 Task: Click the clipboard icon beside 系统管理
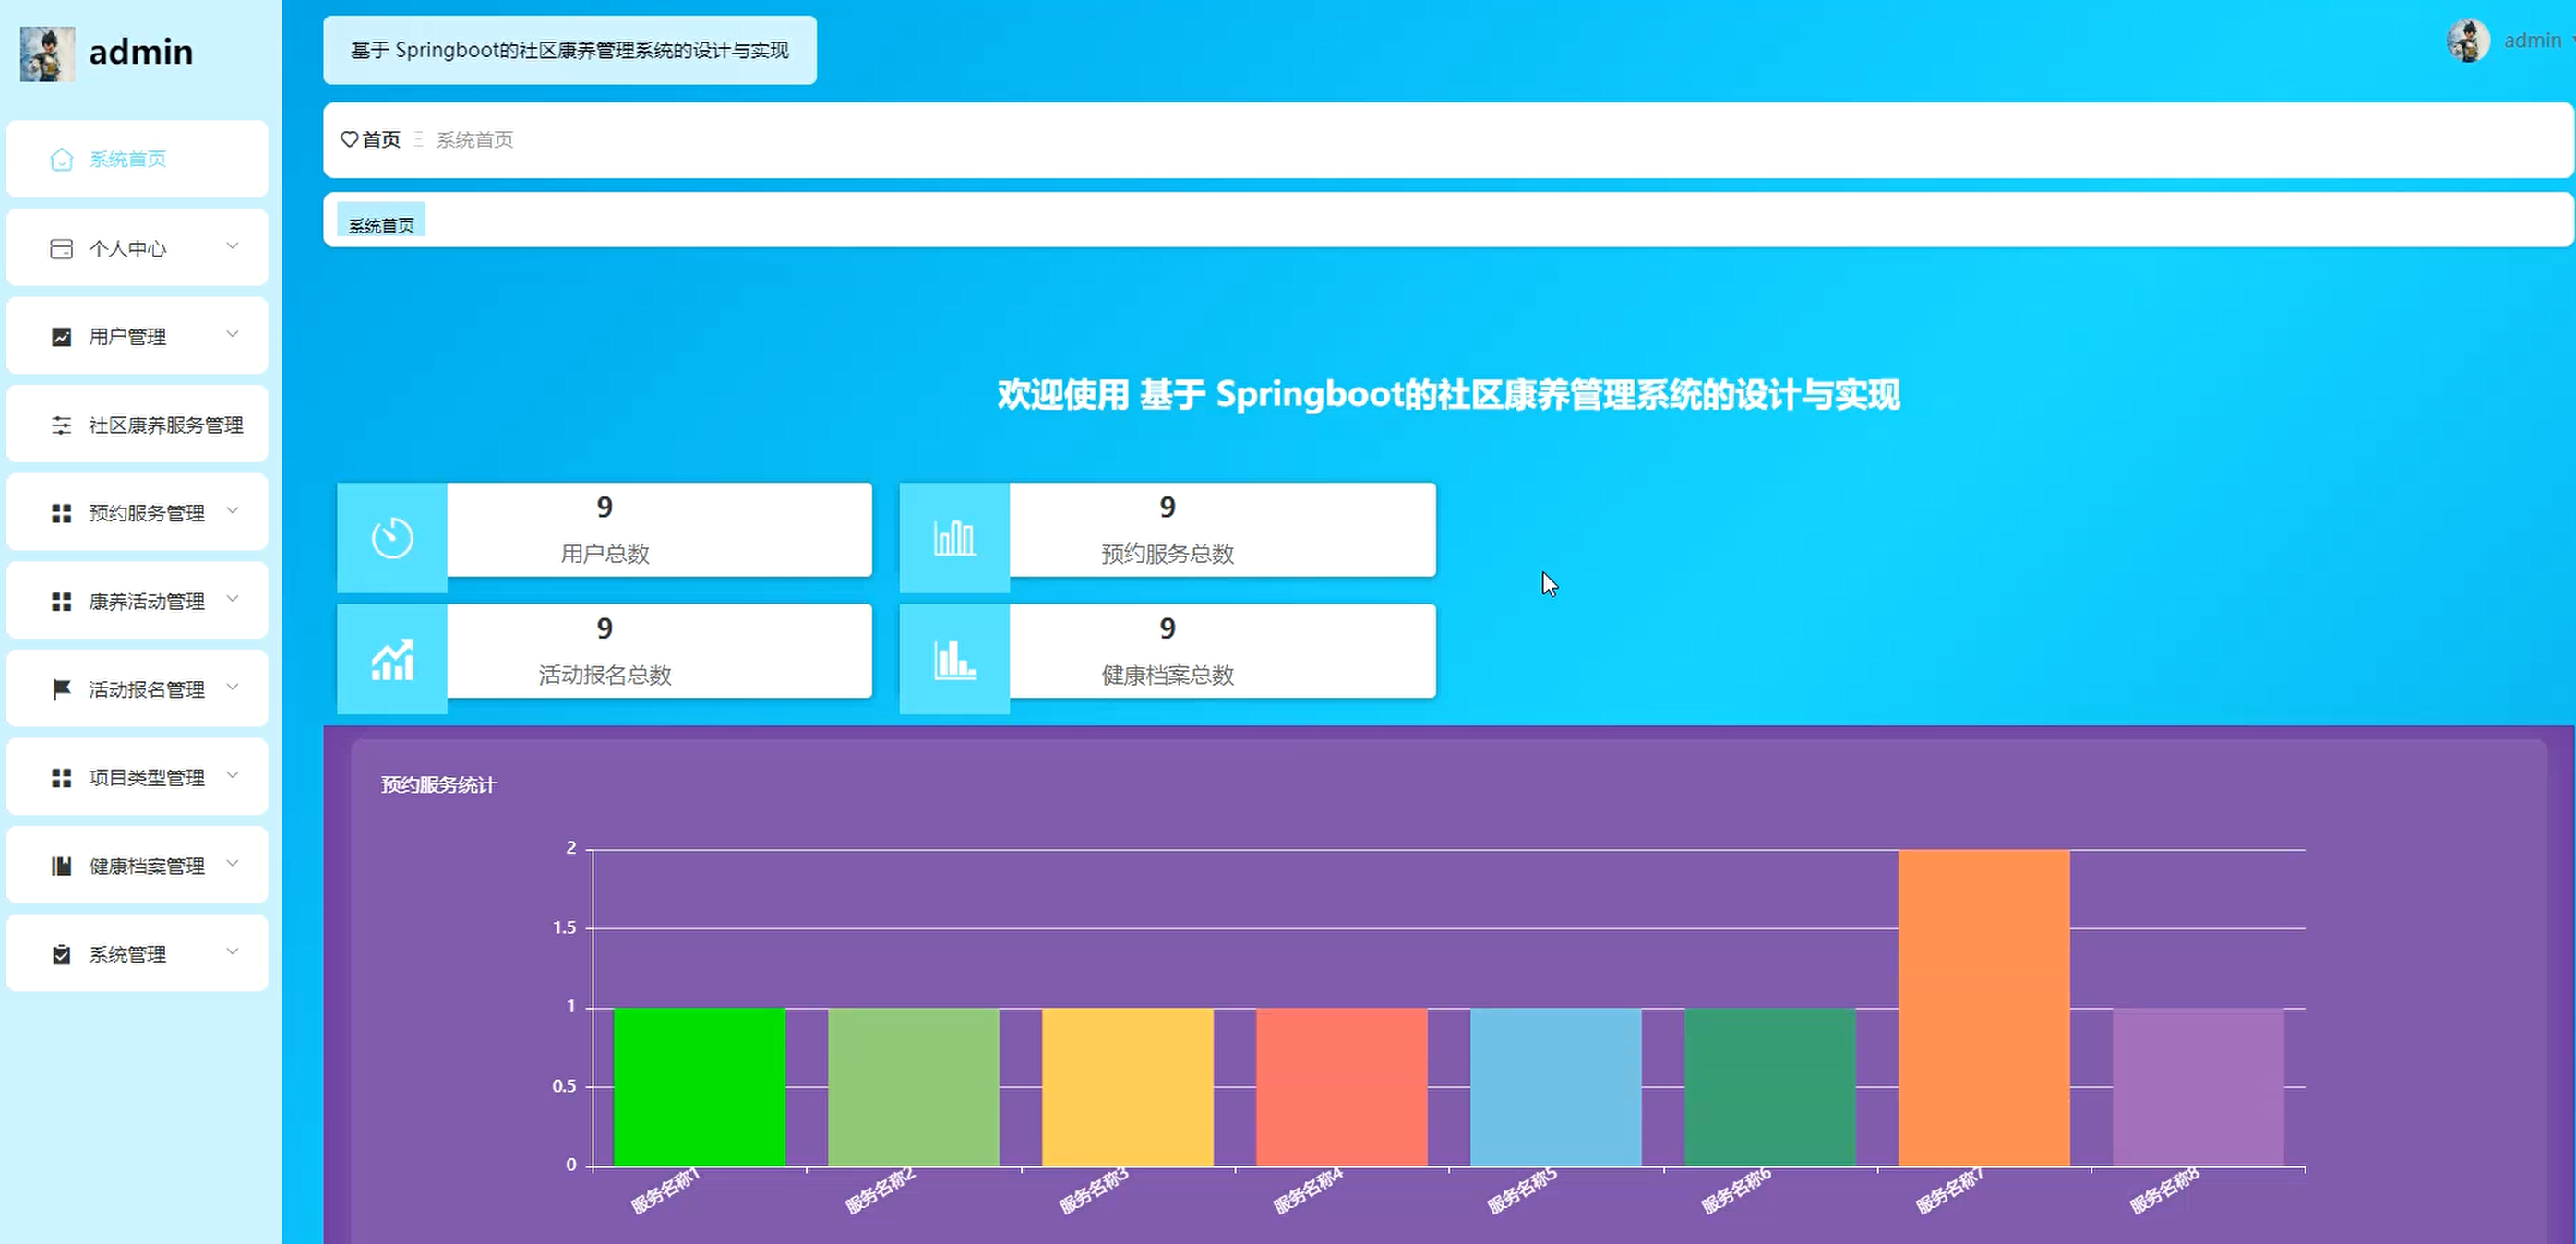(x=61, y=954)
